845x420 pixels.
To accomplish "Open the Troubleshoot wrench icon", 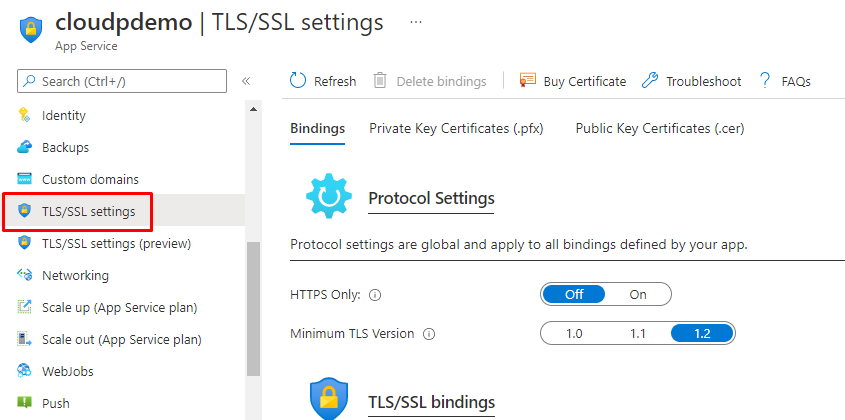I will (650, 81).
